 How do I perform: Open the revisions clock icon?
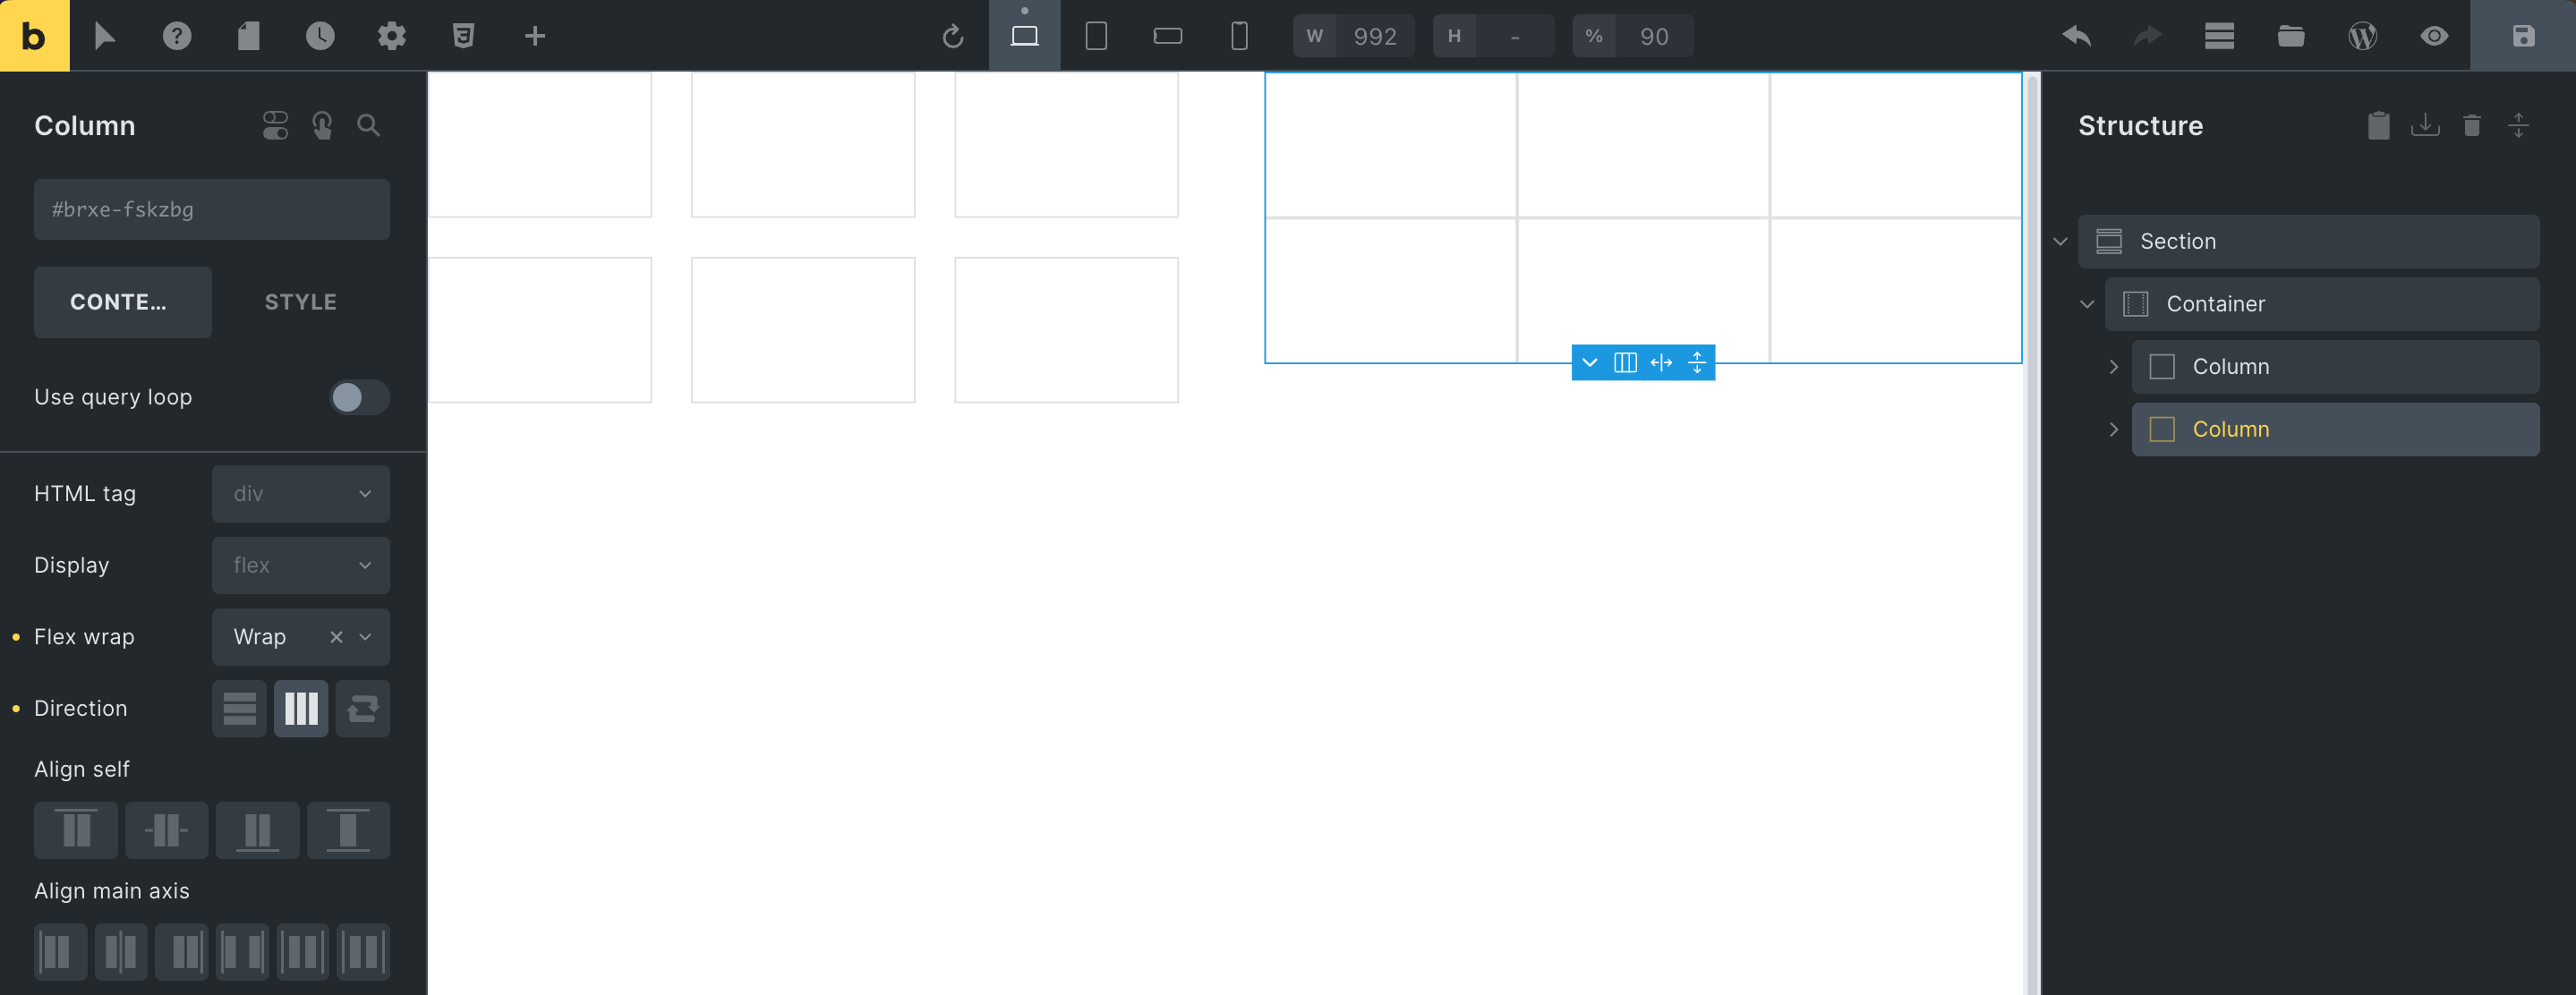tap(320, 36)
